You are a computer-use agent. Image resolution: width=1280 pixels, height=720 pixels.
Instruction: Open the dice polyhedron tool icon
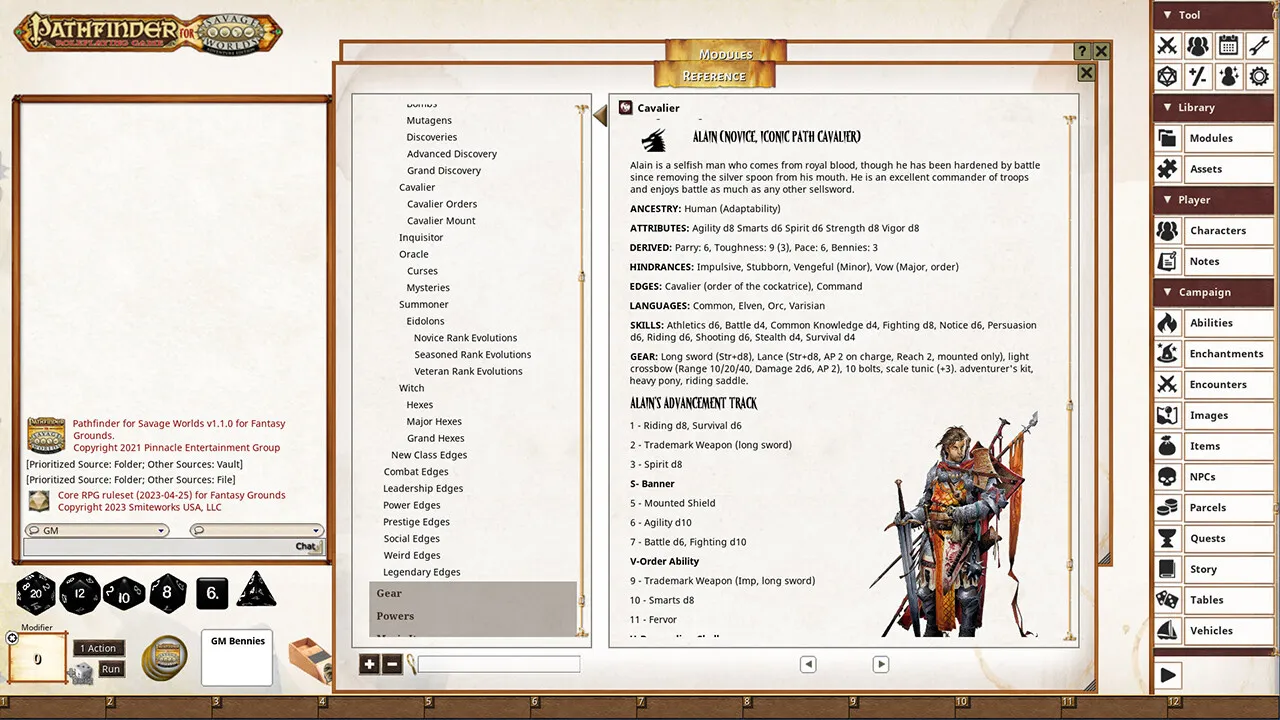click(1167, 76)
